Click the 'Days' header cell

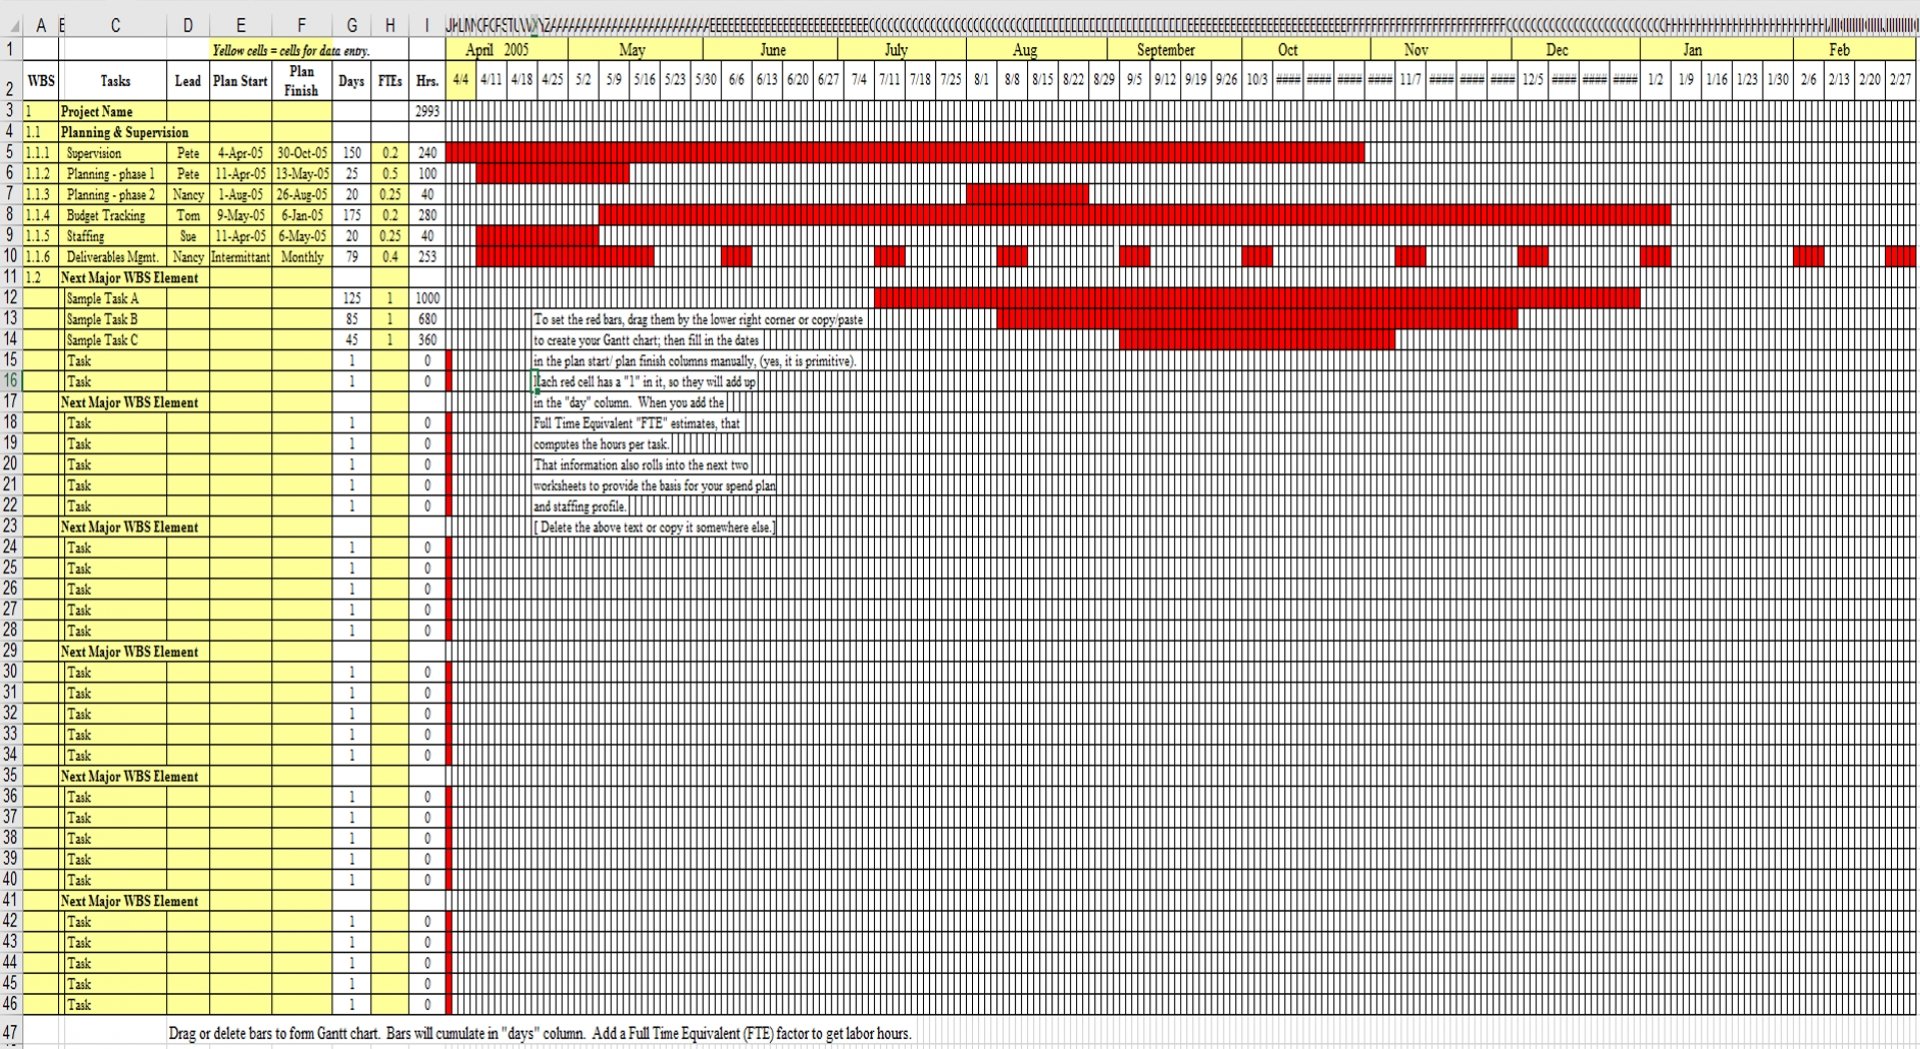pos(351,81)
